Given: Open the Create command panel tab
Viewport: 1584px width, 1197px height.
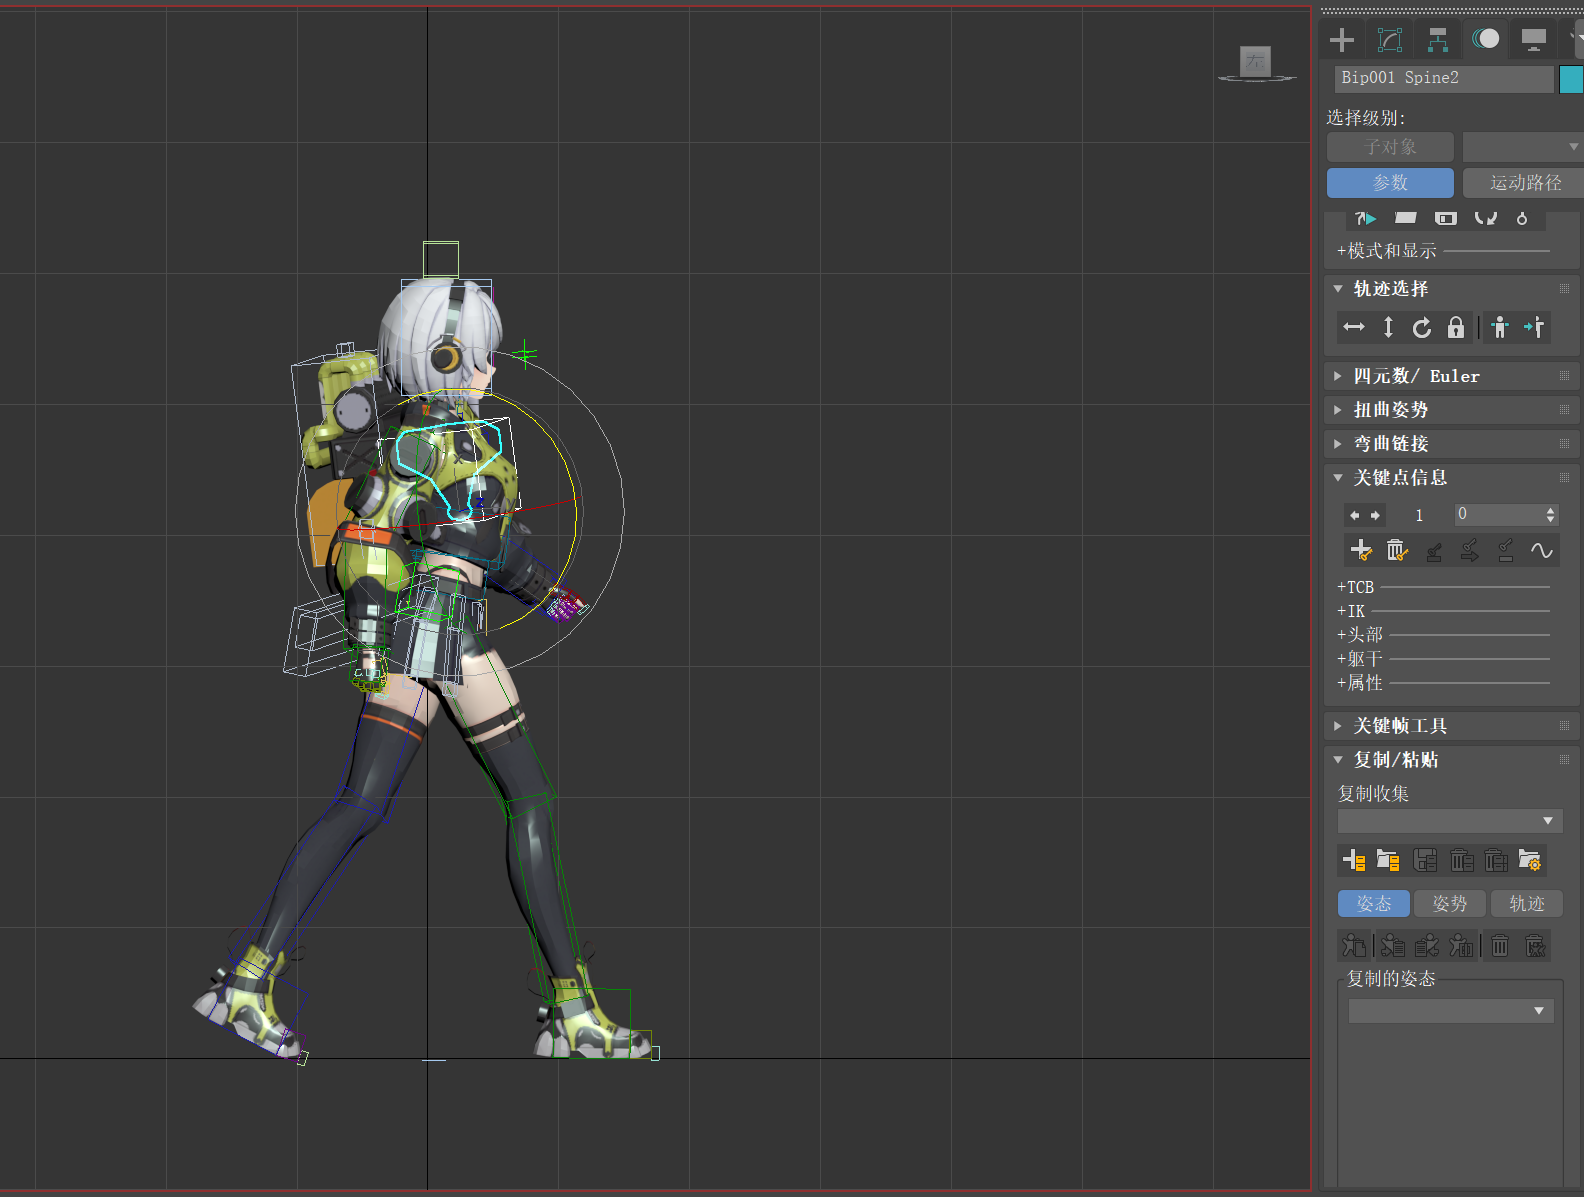Looking at the screenshot, I should tap(1342, 40).
